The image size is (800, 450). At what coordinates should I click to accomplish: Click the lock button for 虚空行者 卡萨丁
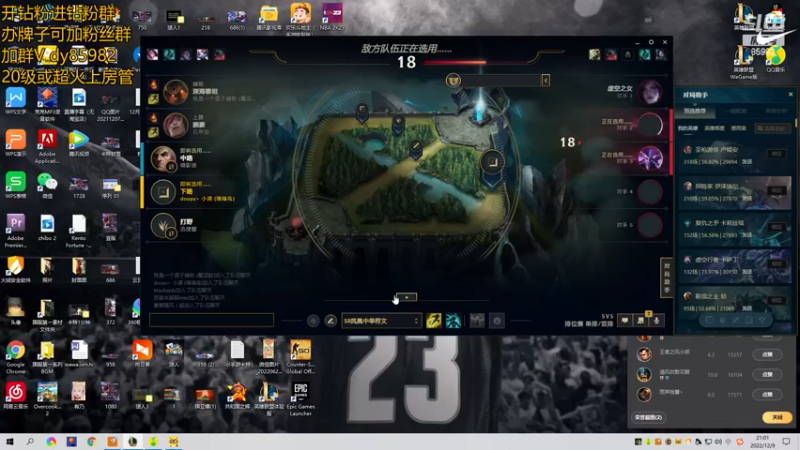click(x=777, y=264)
